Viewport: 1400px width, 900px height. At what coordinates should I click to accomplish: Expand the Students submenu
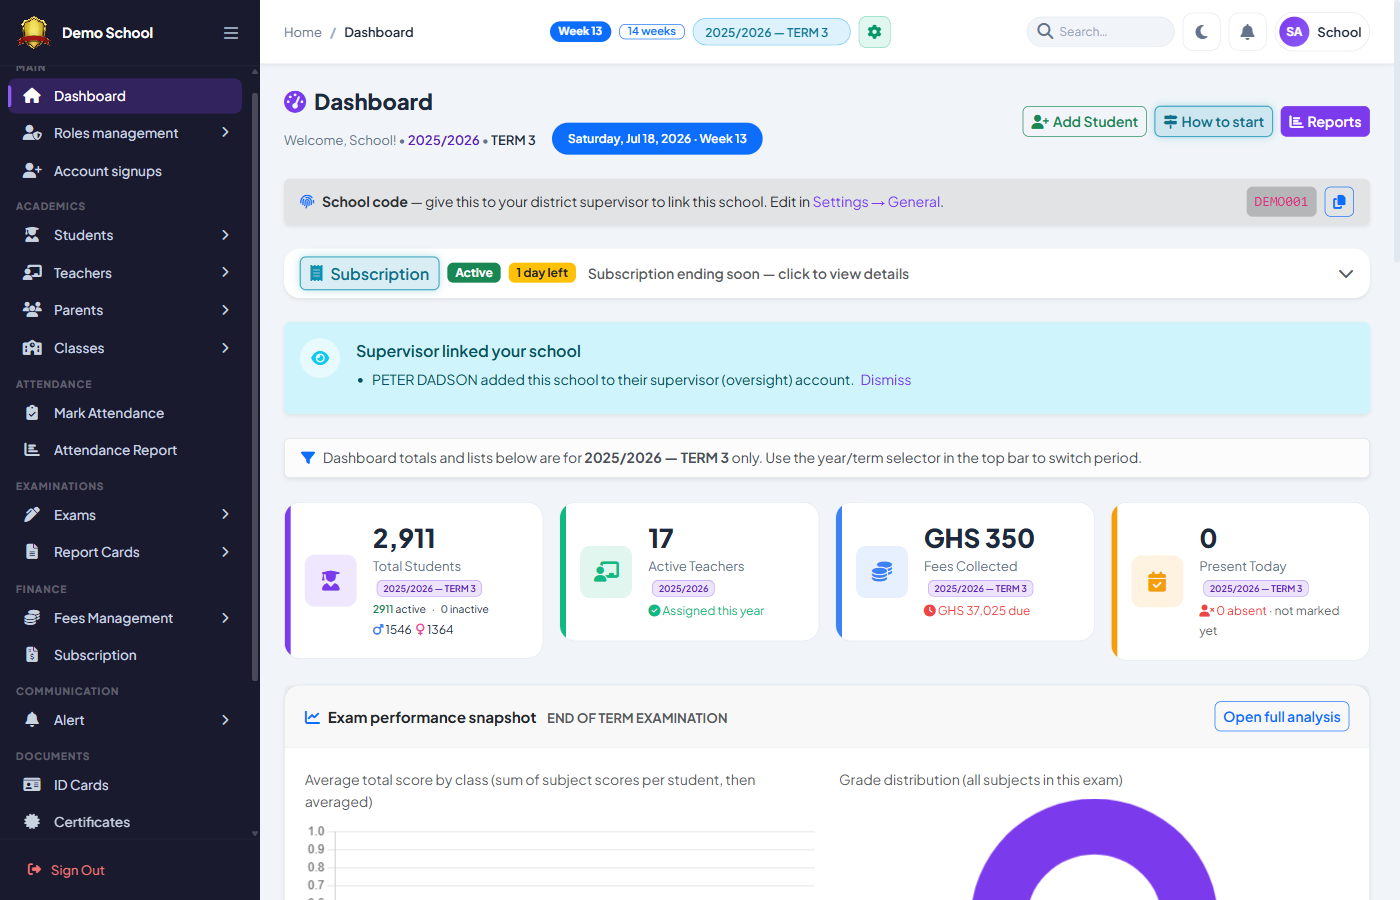(225, 235)
